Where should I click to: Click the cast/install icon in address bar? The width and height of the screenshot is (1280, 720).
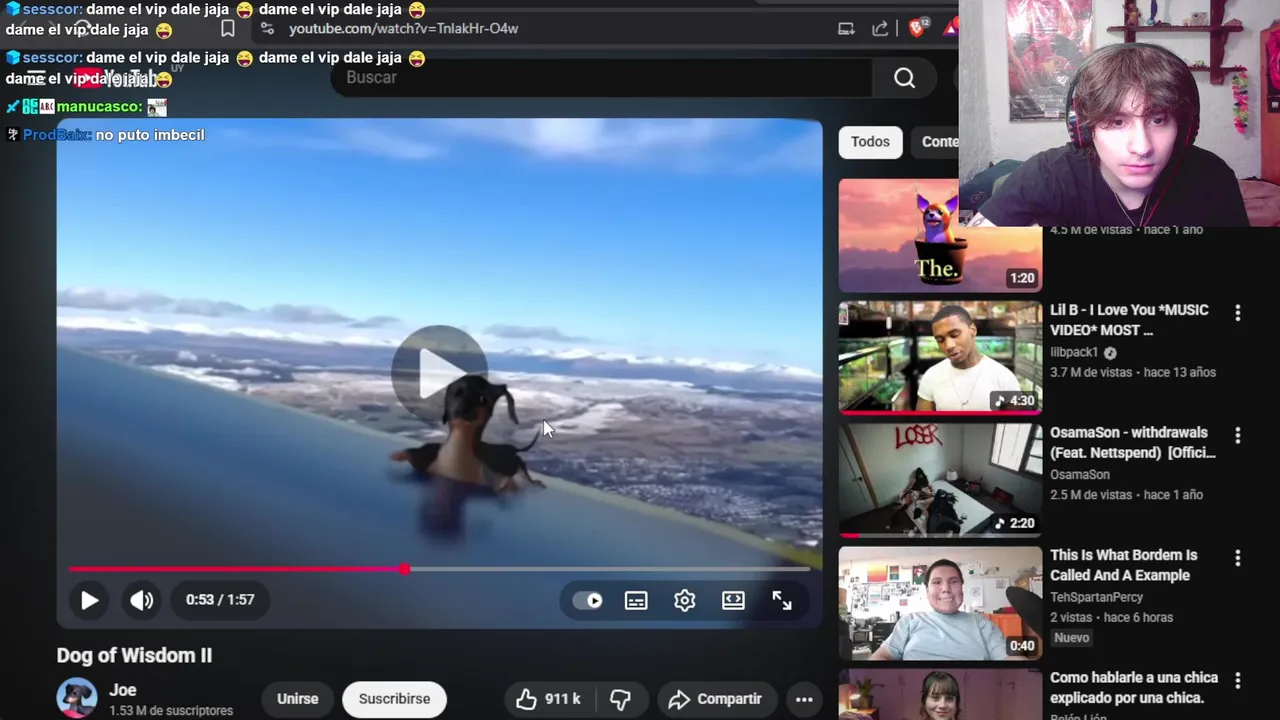[846, 28]
